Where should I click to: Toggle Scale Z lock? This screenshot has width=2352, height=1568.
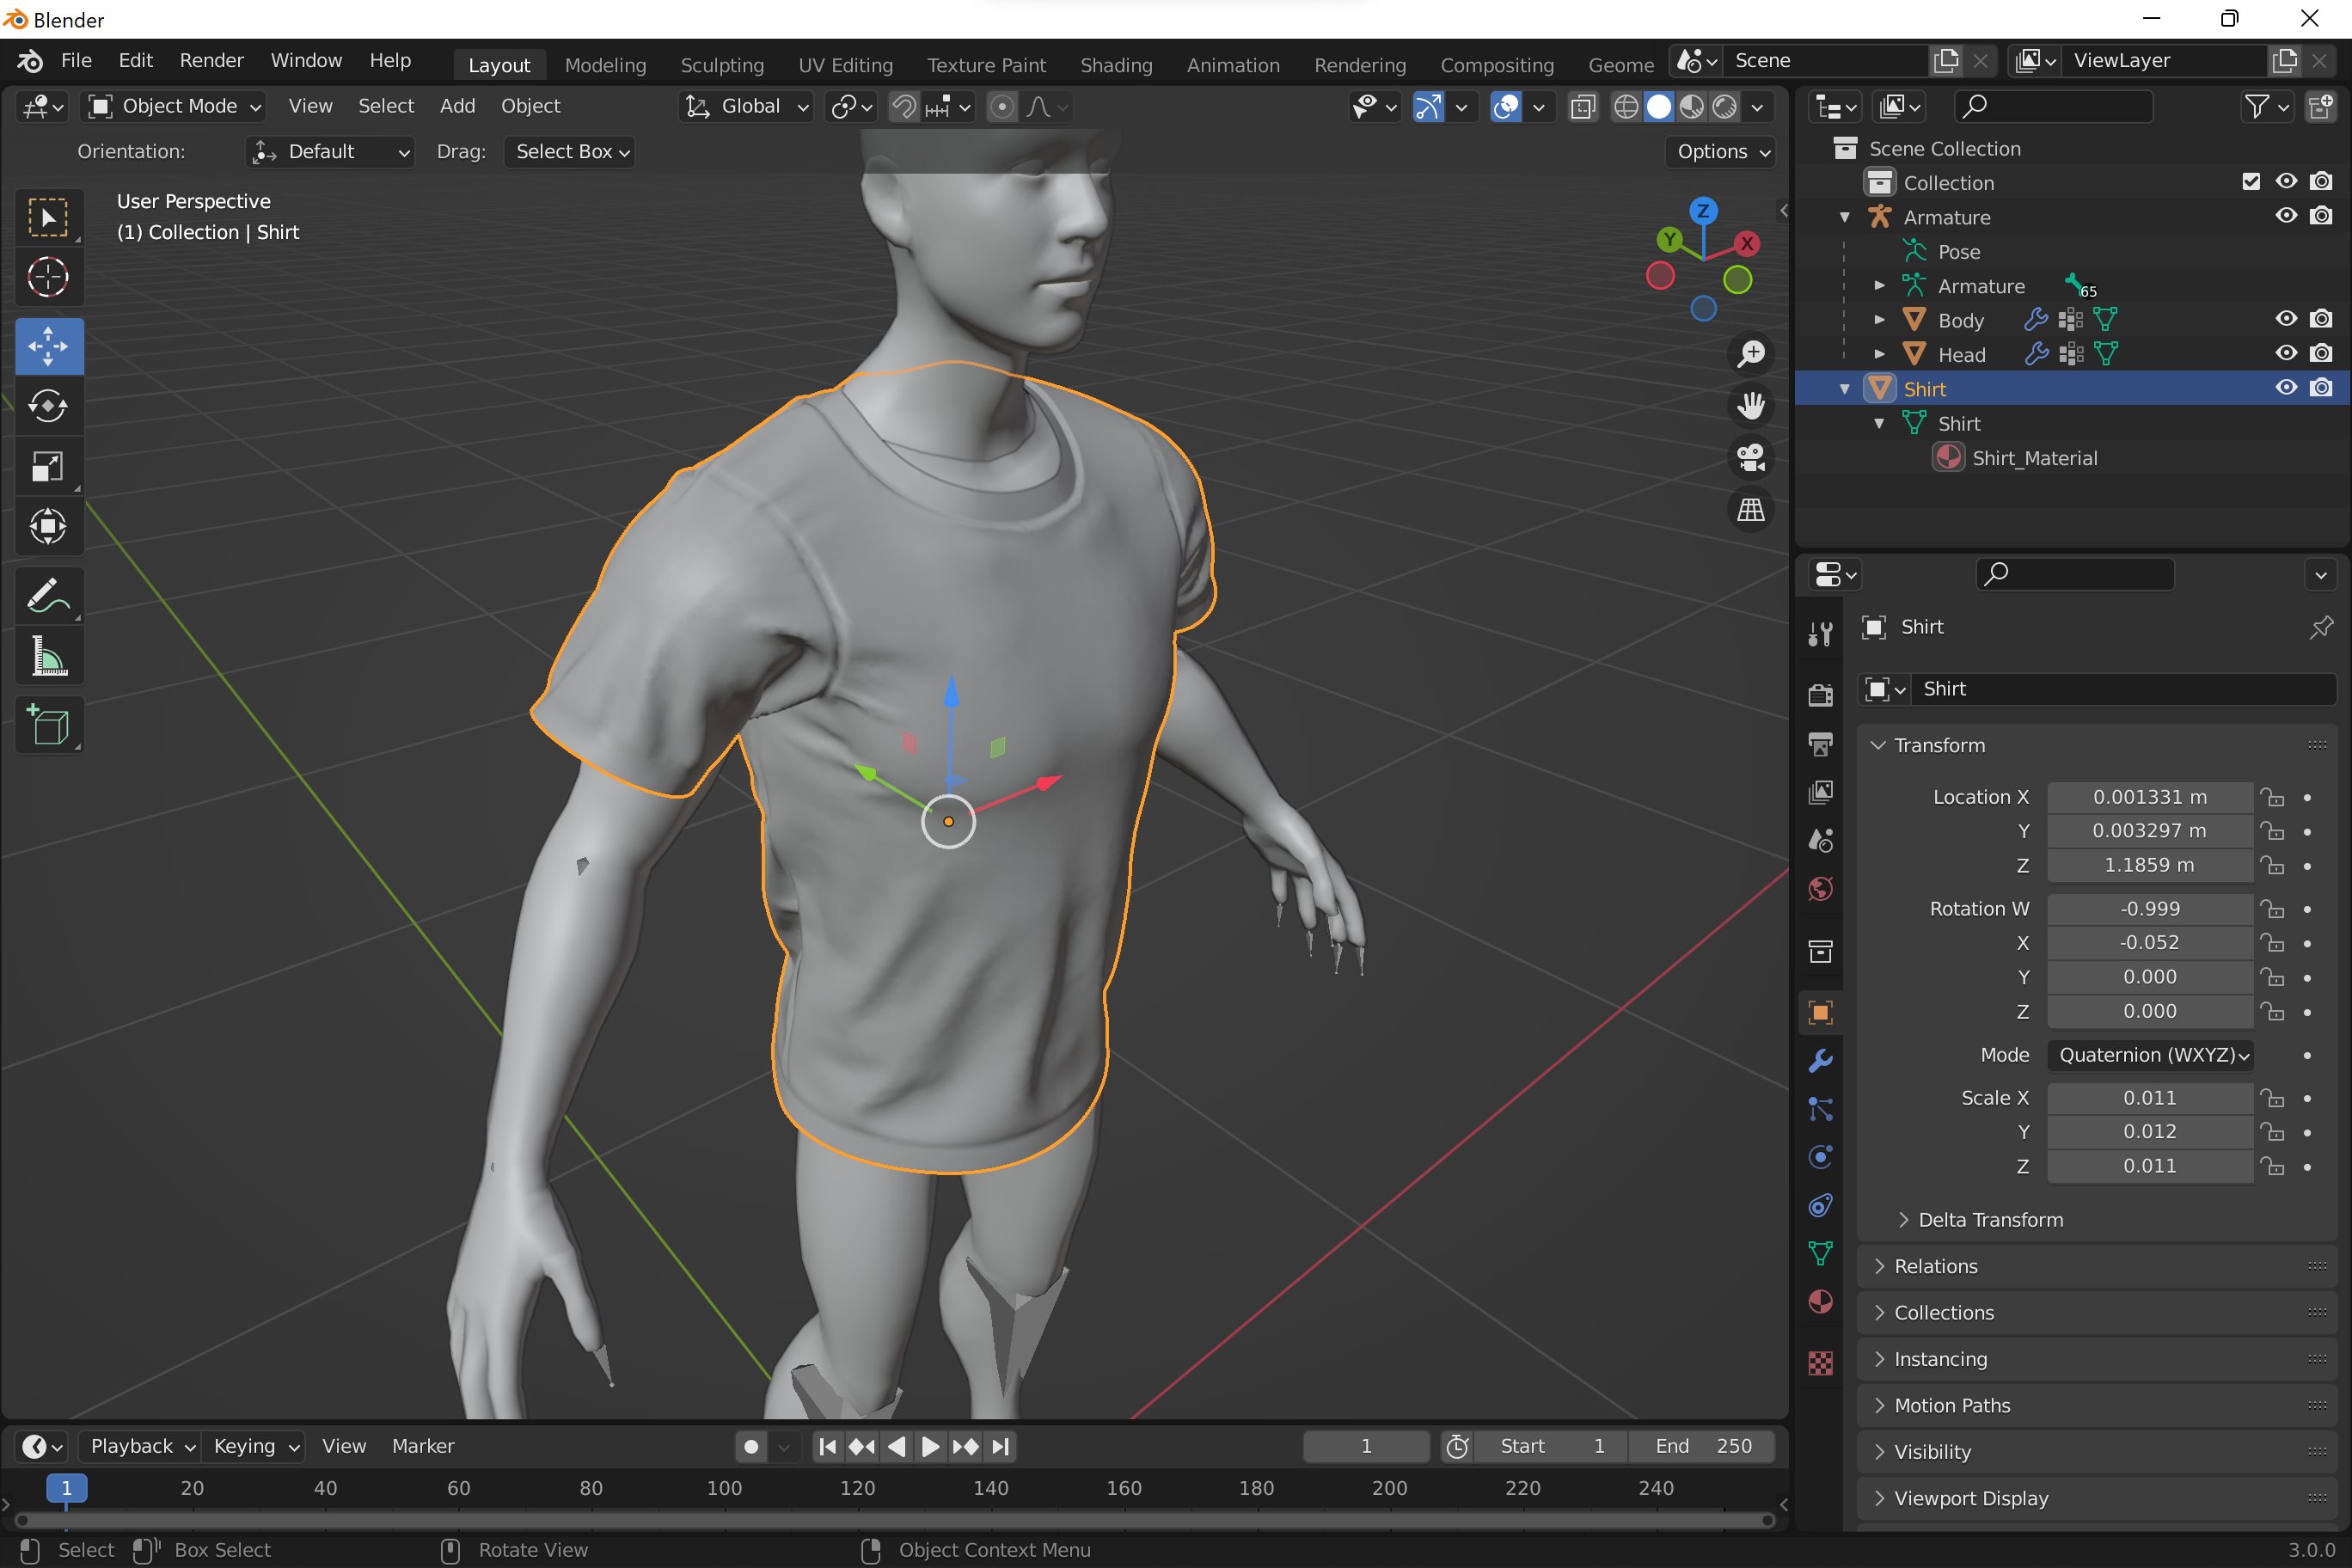pyautogui.click(x=2272, y=1166)
